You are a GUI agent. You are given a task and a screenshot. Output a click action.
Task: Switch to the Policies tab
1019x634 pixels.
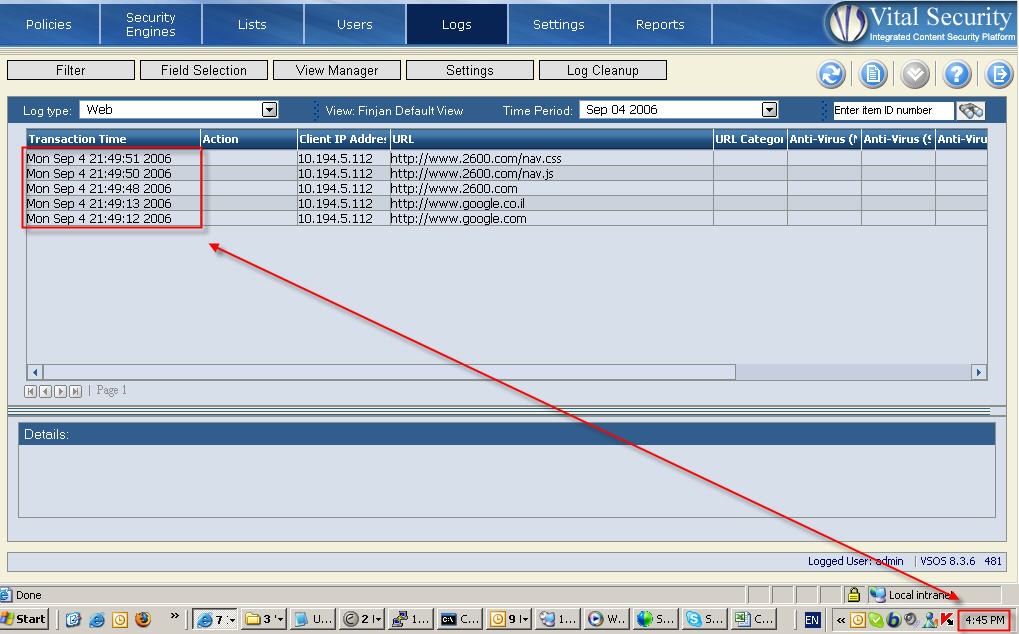coord(49,24)
